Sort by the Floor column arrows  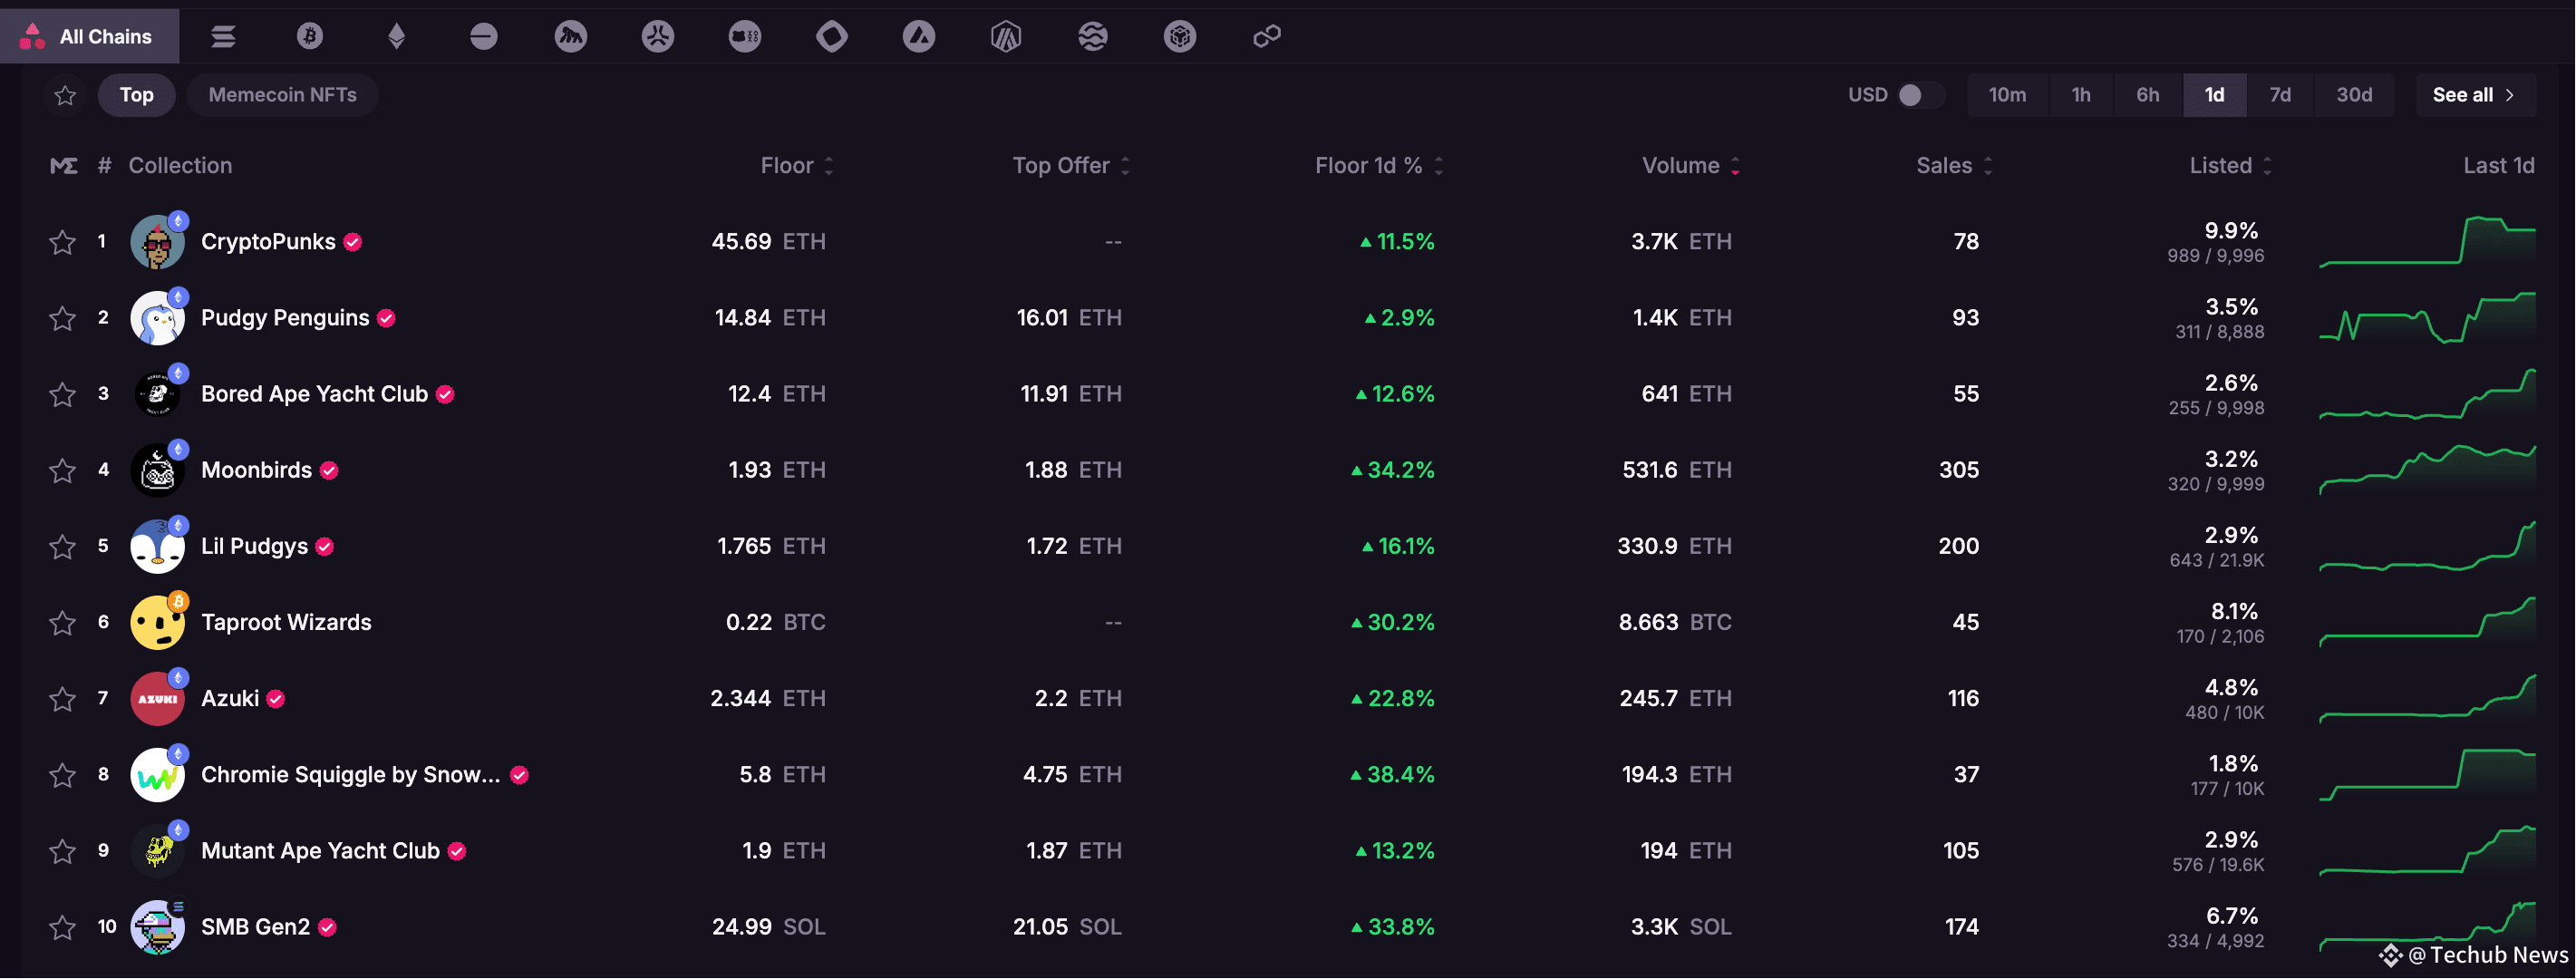829,167
